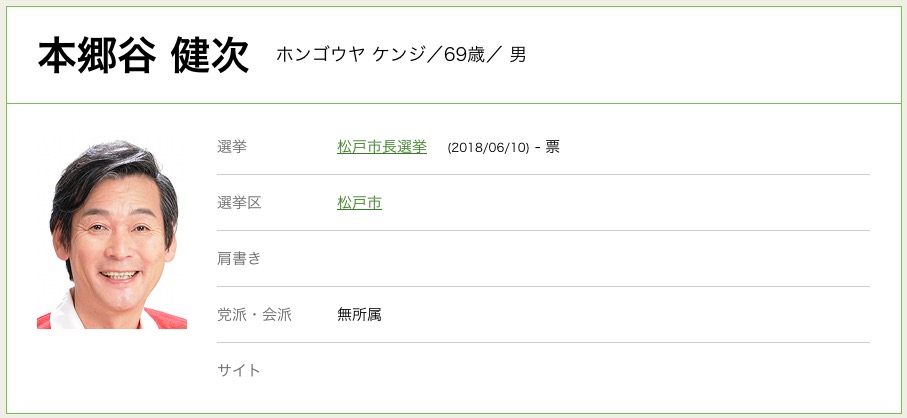Viewport: 907px width, 418px height.
Task: Click the candidate's portrait photo
Action: [x=111, y=234]
